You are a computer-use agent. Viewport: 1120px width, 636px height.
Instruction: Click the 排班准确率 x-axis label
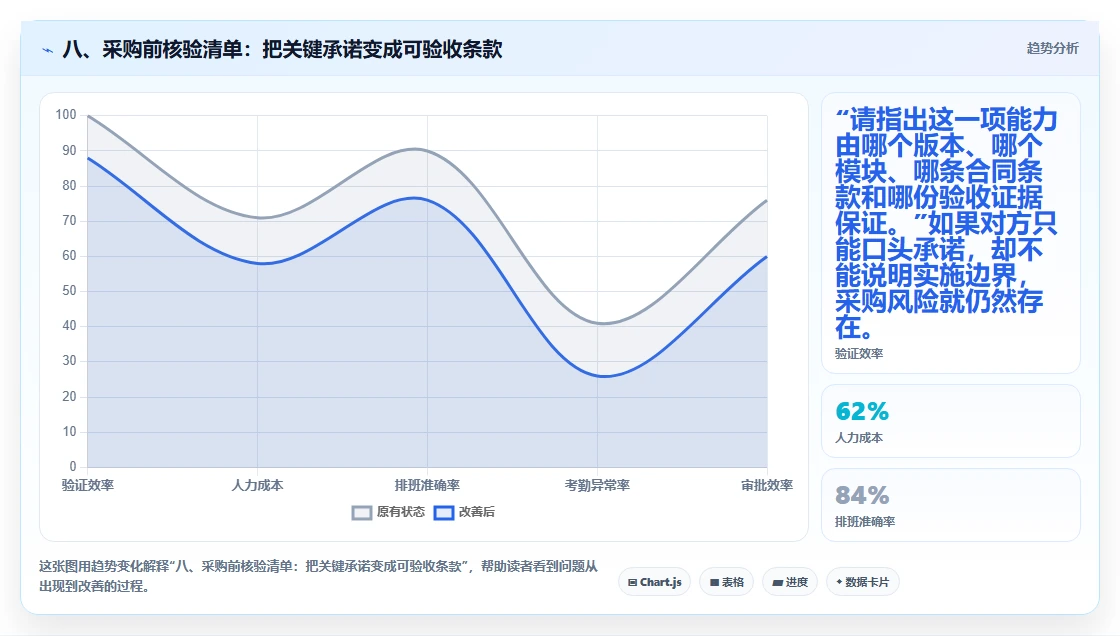pos(427,485)
